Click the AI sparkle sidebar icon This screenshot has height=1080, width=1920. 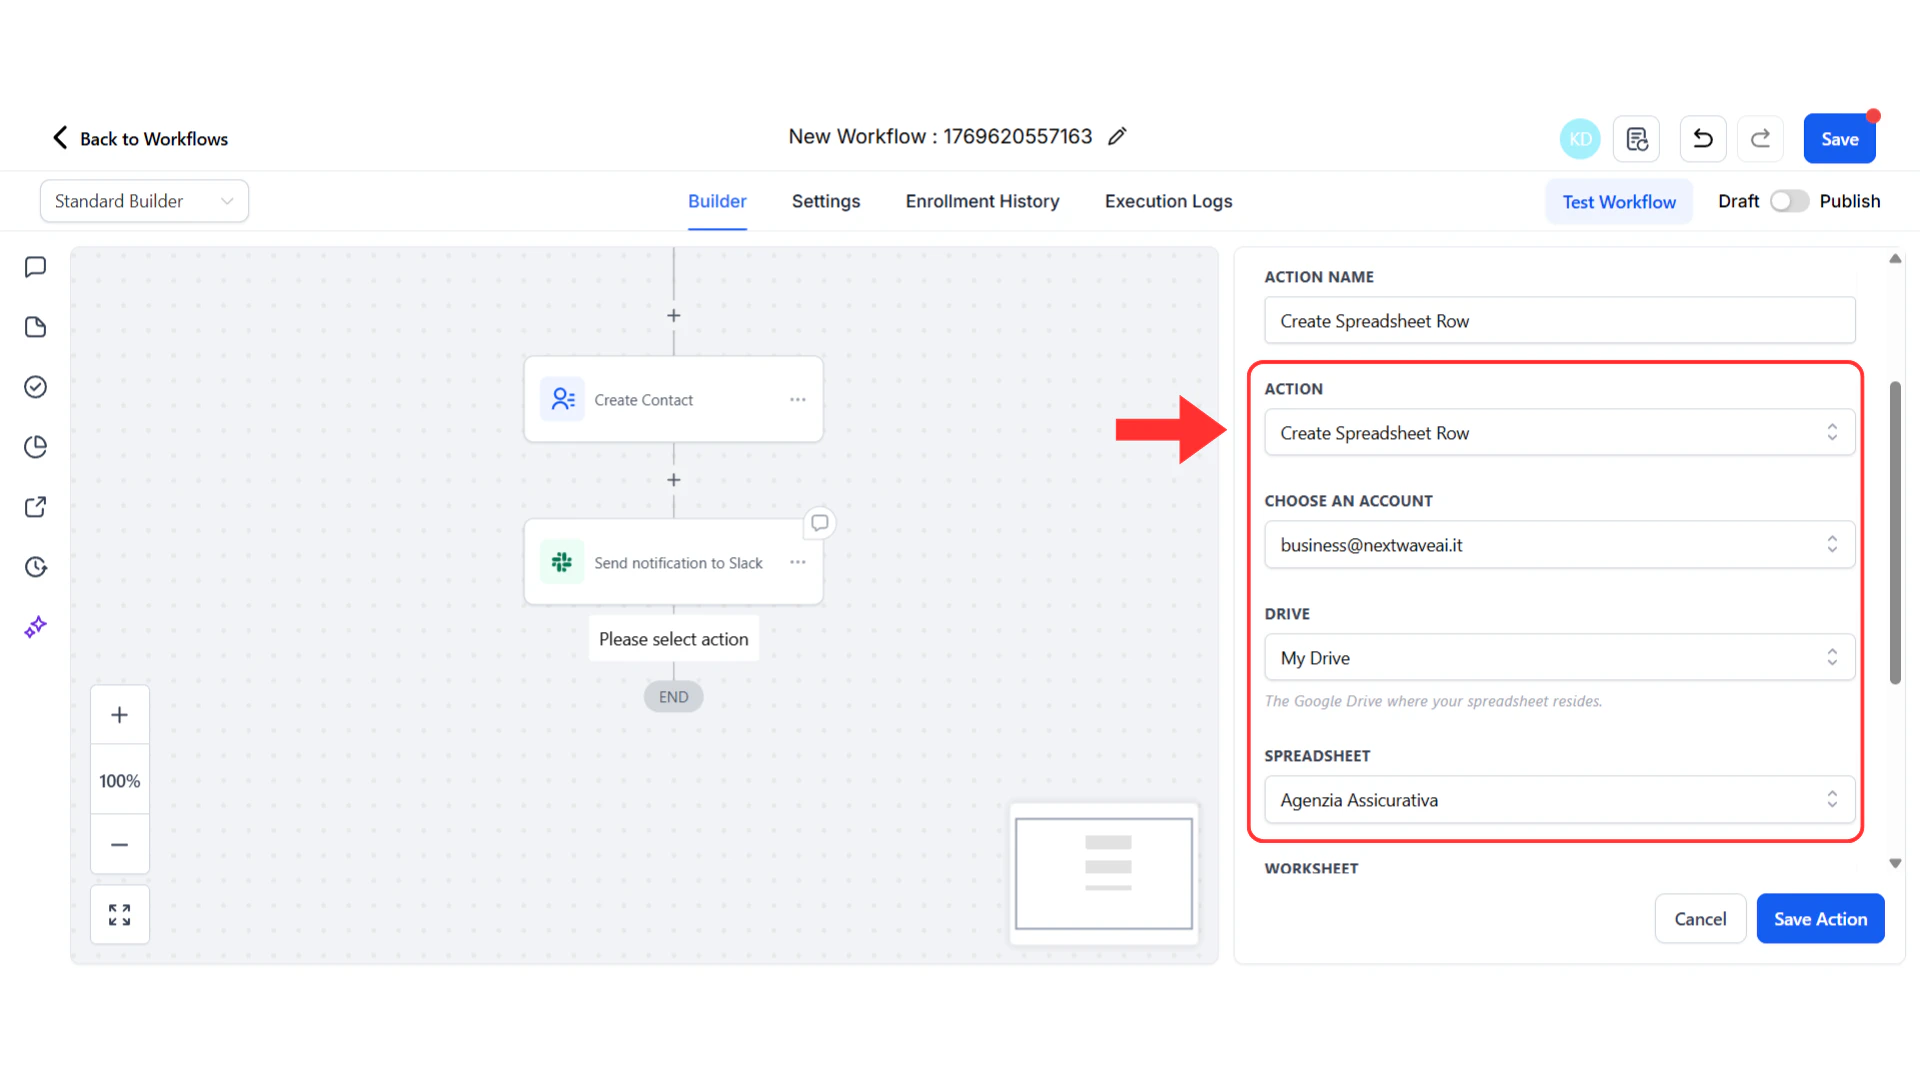pyautogui.click(x=36, y=627)
